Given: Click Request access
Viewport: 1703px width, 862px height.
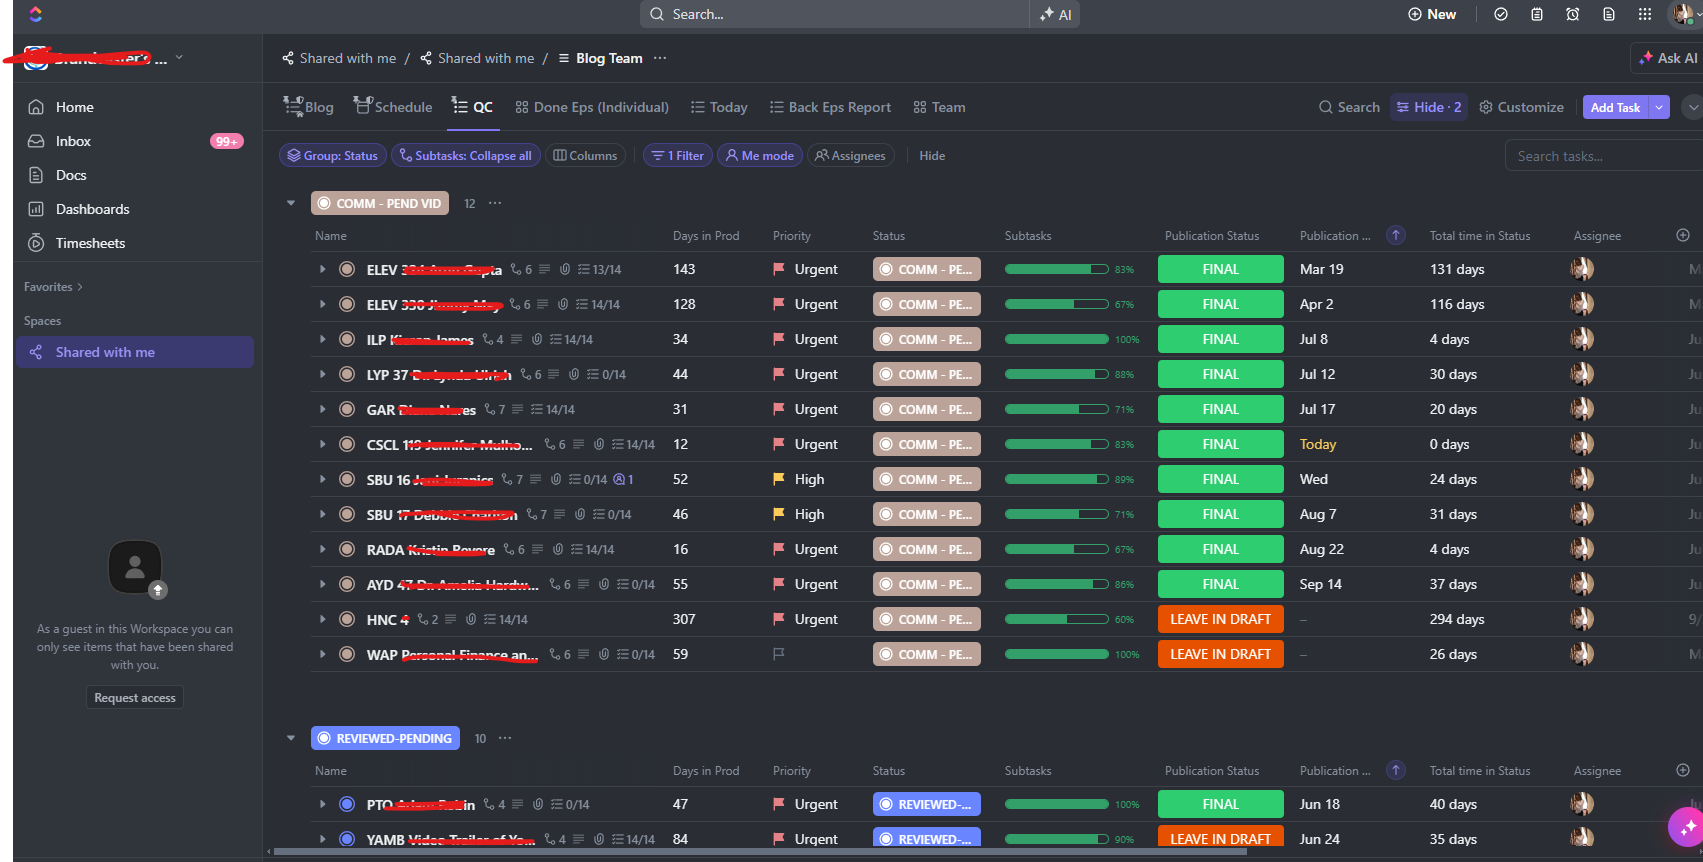Looking at the screenshot, I should pyautogui.click(x=135, y=698).
